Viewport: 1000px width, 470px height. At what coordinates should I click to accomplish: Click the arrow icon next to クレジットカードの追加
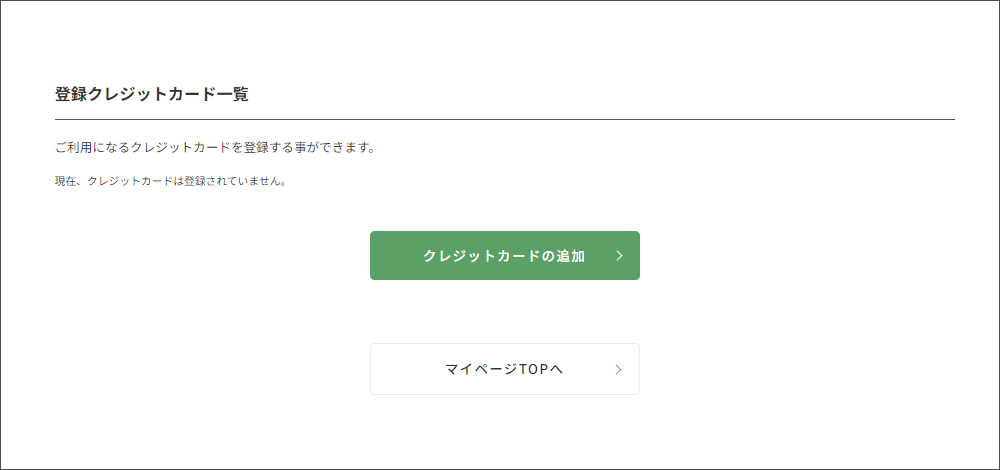point(619,256)
